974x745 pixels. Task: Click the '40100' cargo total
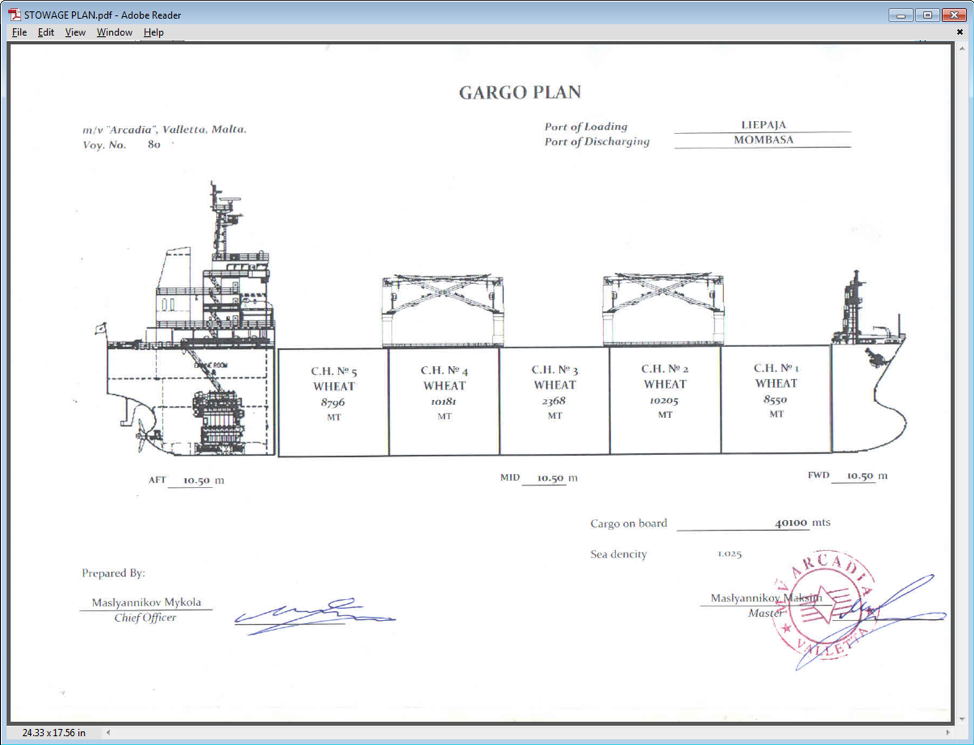click(x=791, y=523)
